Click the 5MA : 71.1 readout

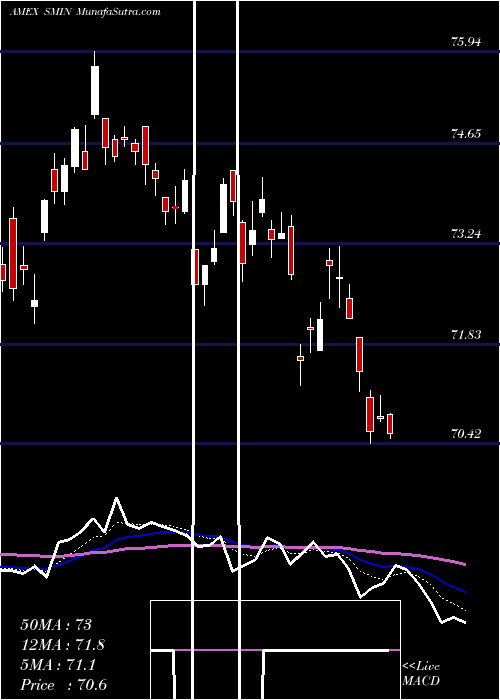[x=58, y=665]
